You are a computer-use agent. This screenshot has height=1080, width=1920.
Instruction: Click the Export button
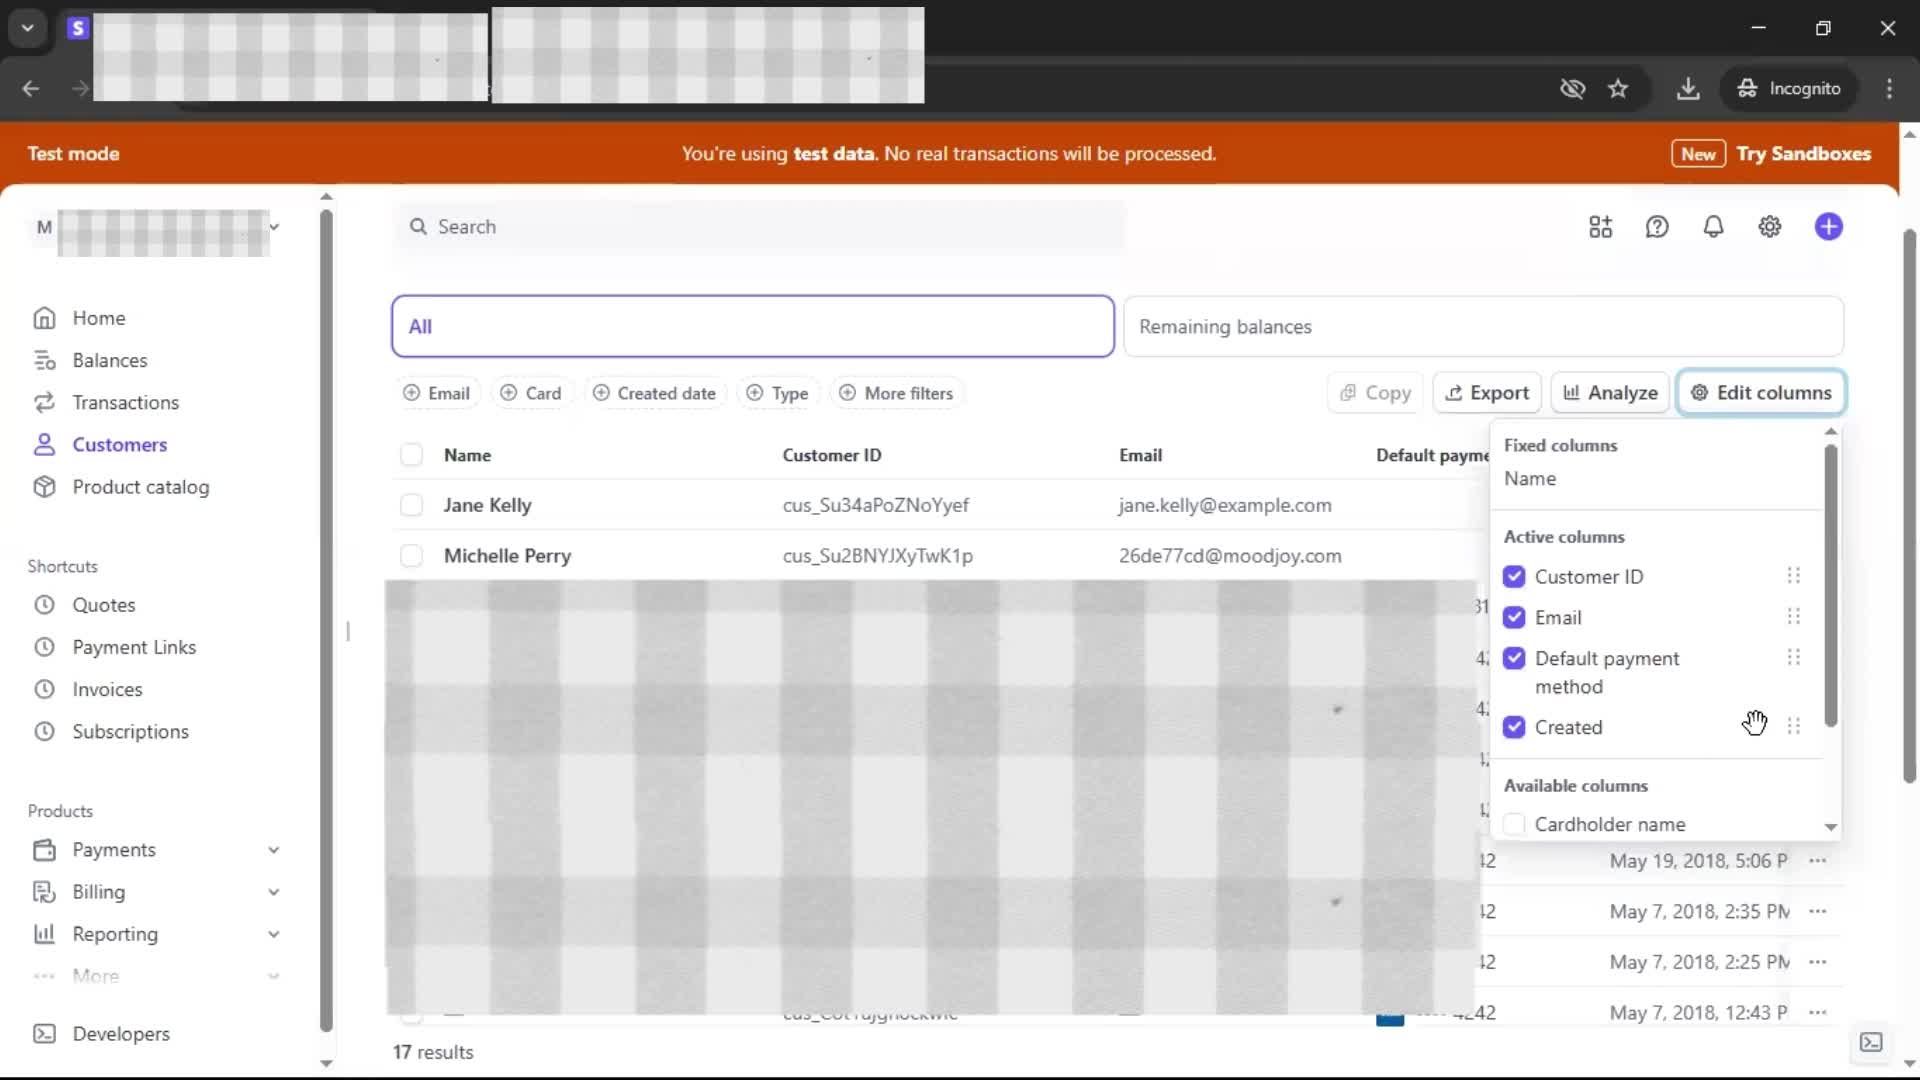tap(1487, 393)
